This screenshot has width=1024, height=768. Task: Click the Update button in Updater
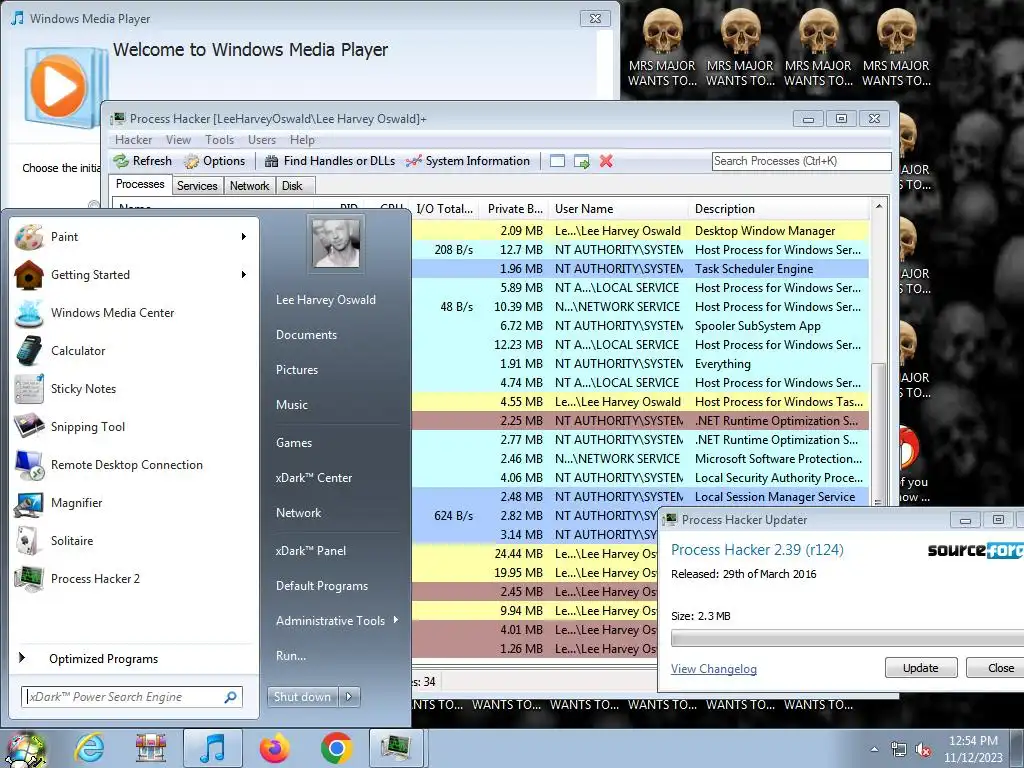(x=921, y=668)
